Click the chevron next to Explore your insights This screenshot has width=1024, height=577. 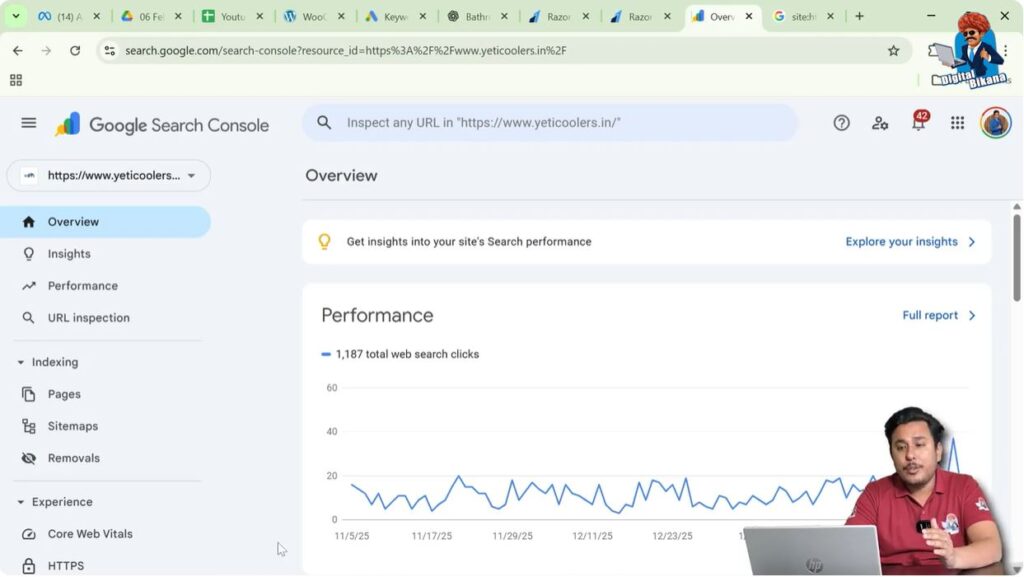click(x=972, y=242)
